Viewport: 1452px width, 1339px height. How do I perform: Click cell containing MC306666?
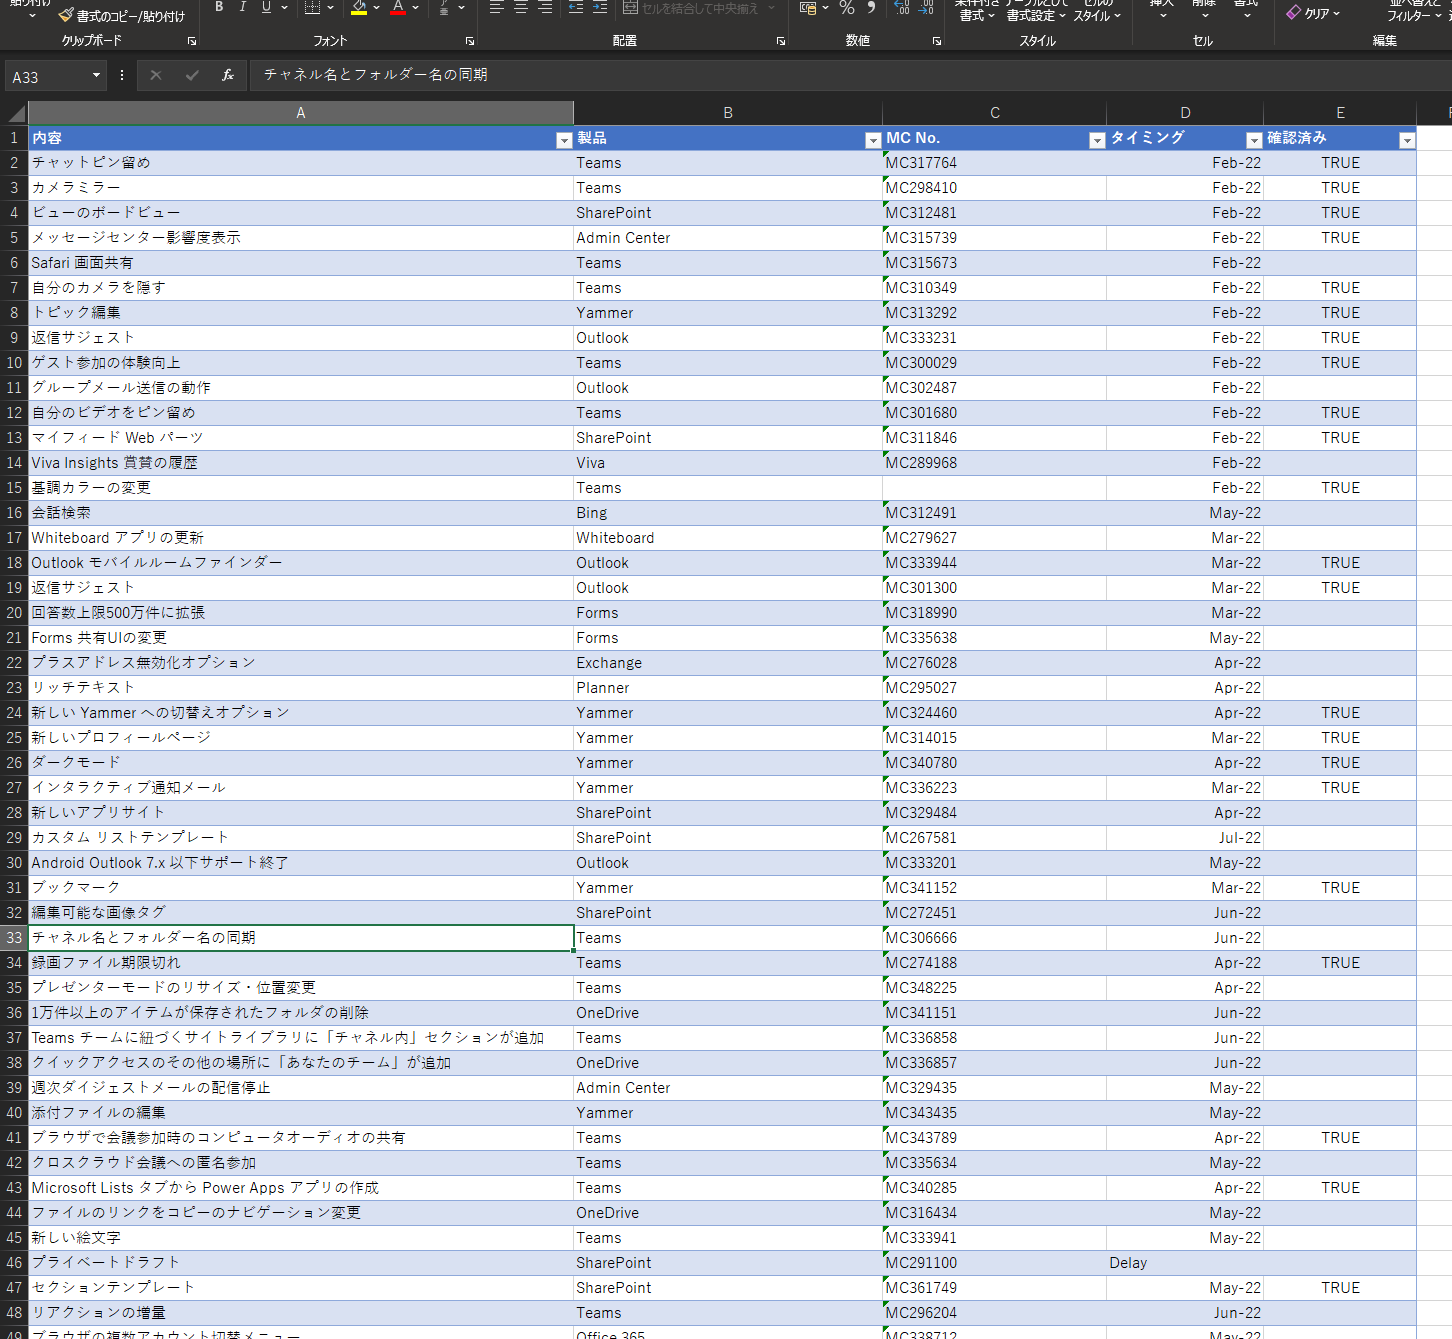(995, 938)
